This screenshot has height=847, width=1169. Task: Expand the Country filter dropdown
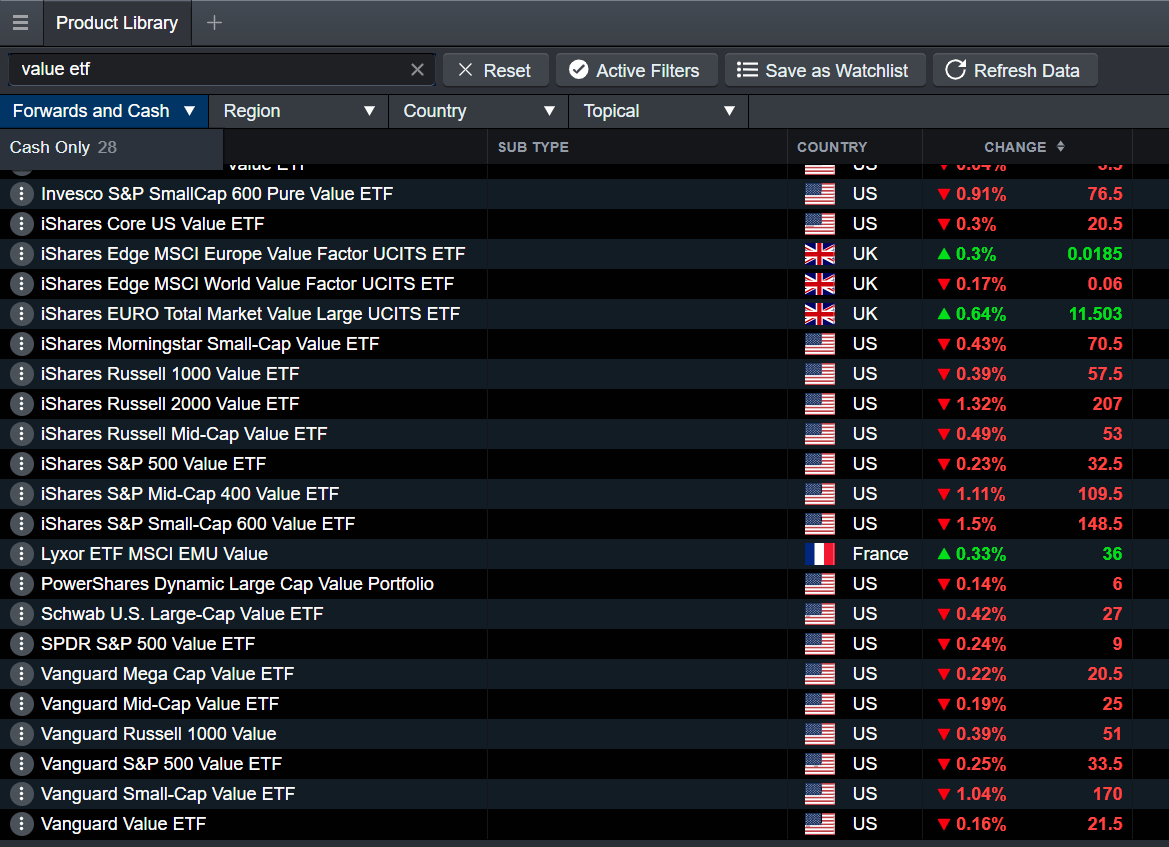pyautogui.click(x=479, y=111)
